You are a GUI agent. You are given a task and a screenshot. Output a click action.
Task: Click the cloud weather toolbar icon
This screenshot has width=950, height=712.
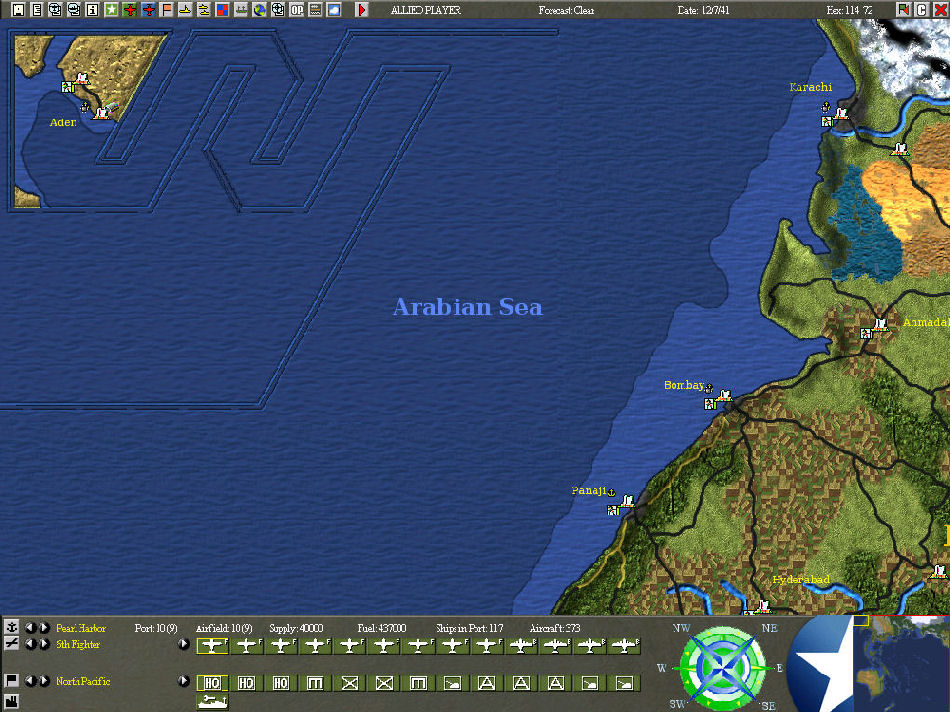[x=334, y=10]
